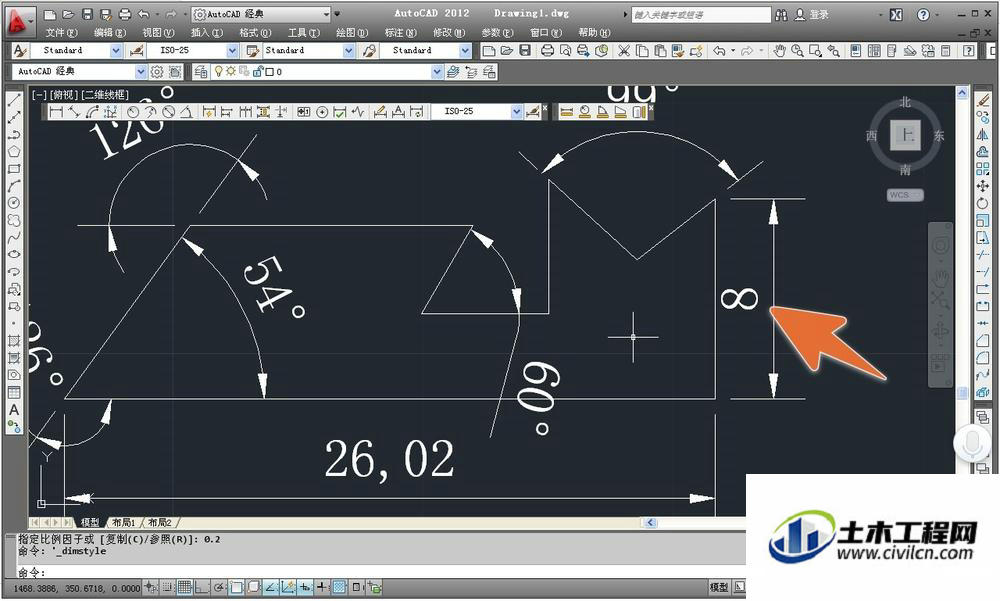Toggle Snap Mode in status bar
The image size is (1000, 601).
coord(168,587)
